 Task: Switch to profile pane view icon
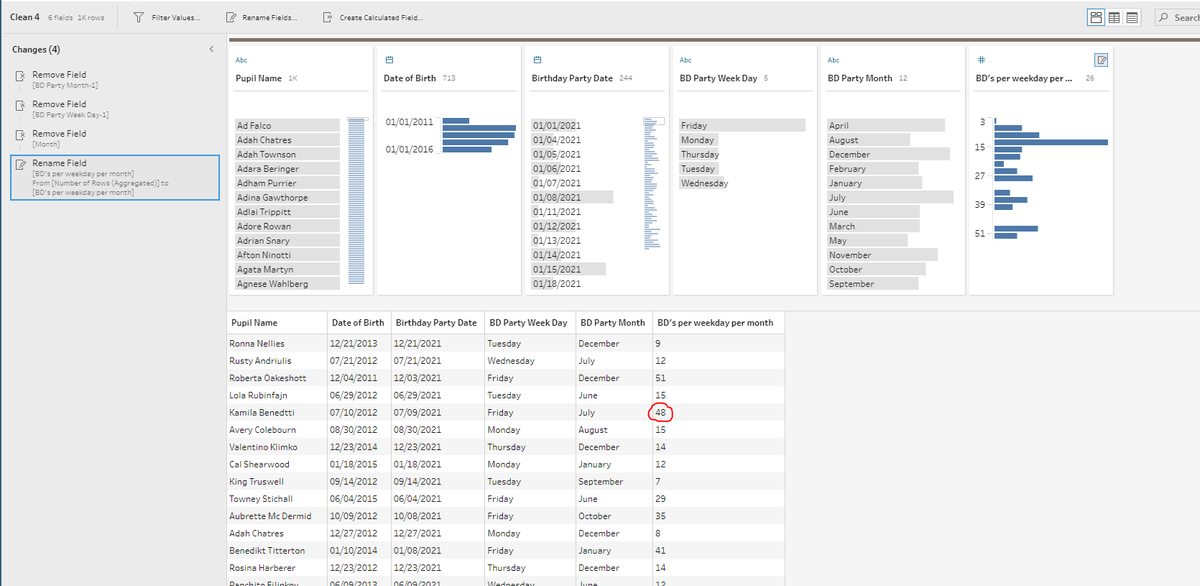coord(1097,18)
